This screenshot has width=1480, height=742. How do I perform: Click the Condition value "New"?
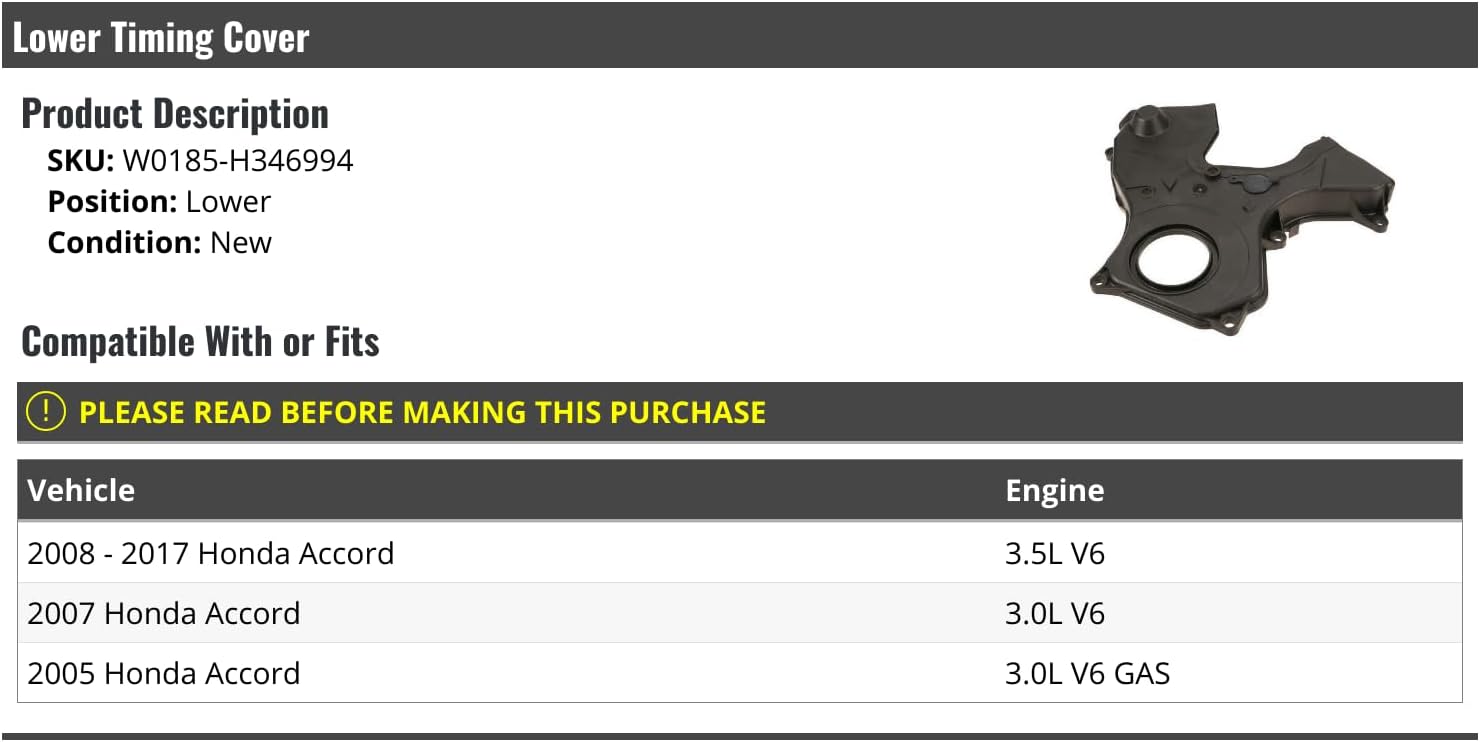pos(241,242)
